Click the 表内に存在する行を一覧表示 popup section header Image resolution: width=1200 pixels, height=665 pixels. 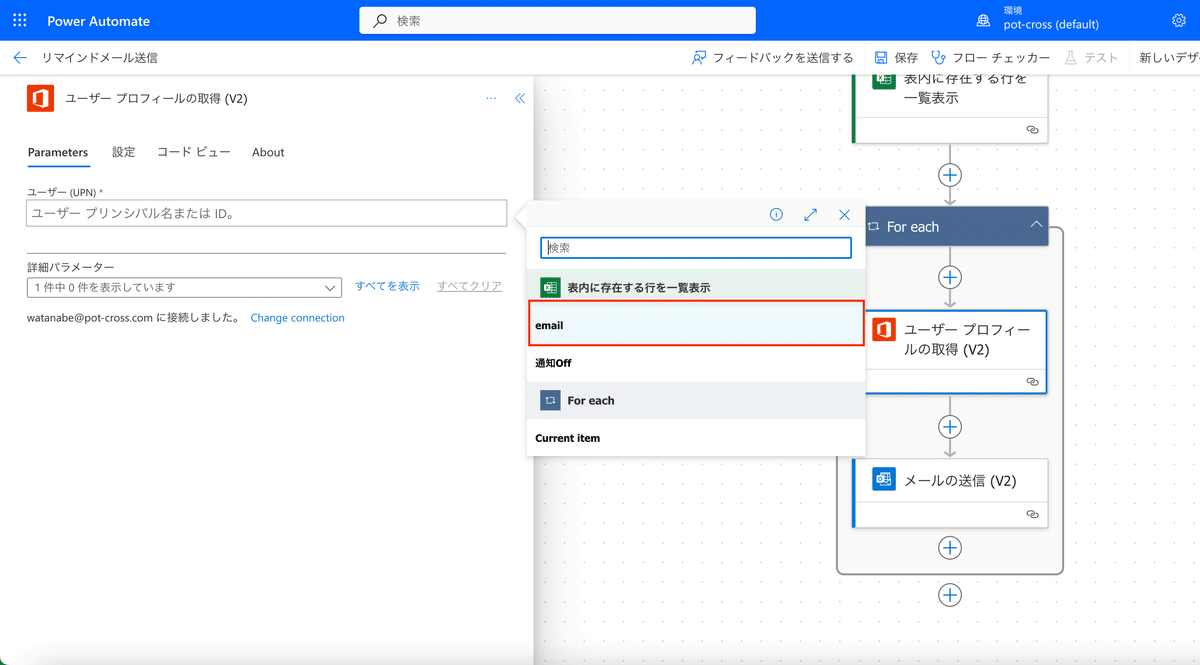click(x=696, y=287)
